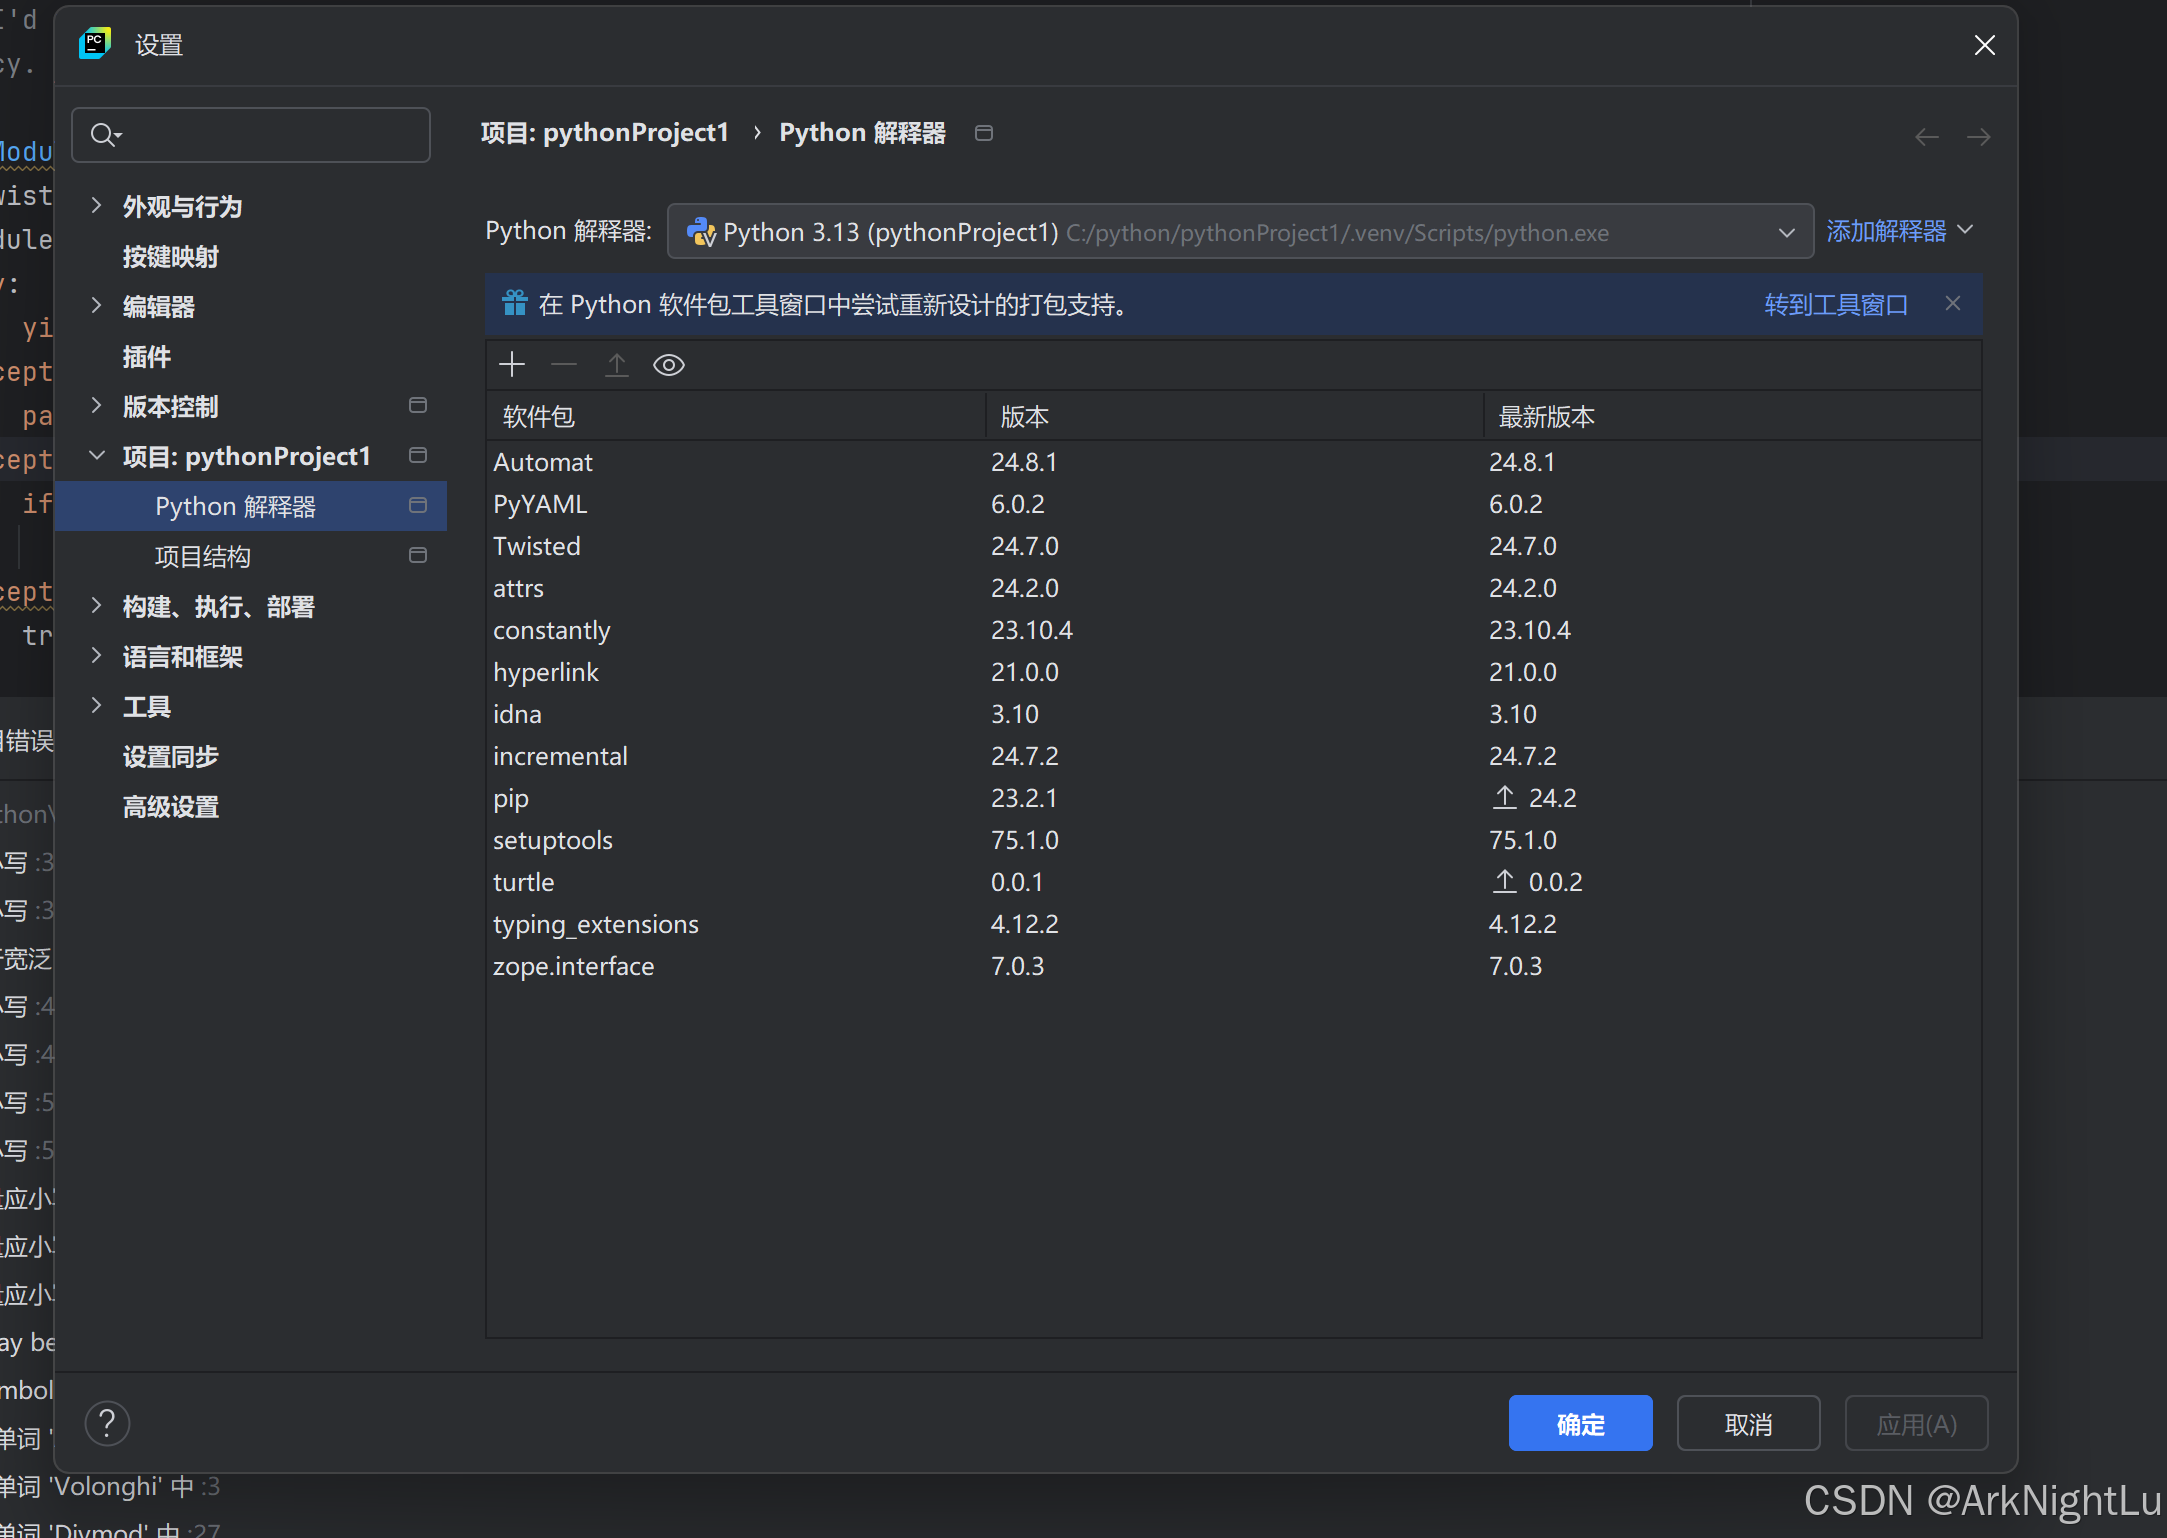Click project-level icon beside 版本控制
This screenshot has width=2167, height=1538.
pyautogui.click(x=418, y=406)
